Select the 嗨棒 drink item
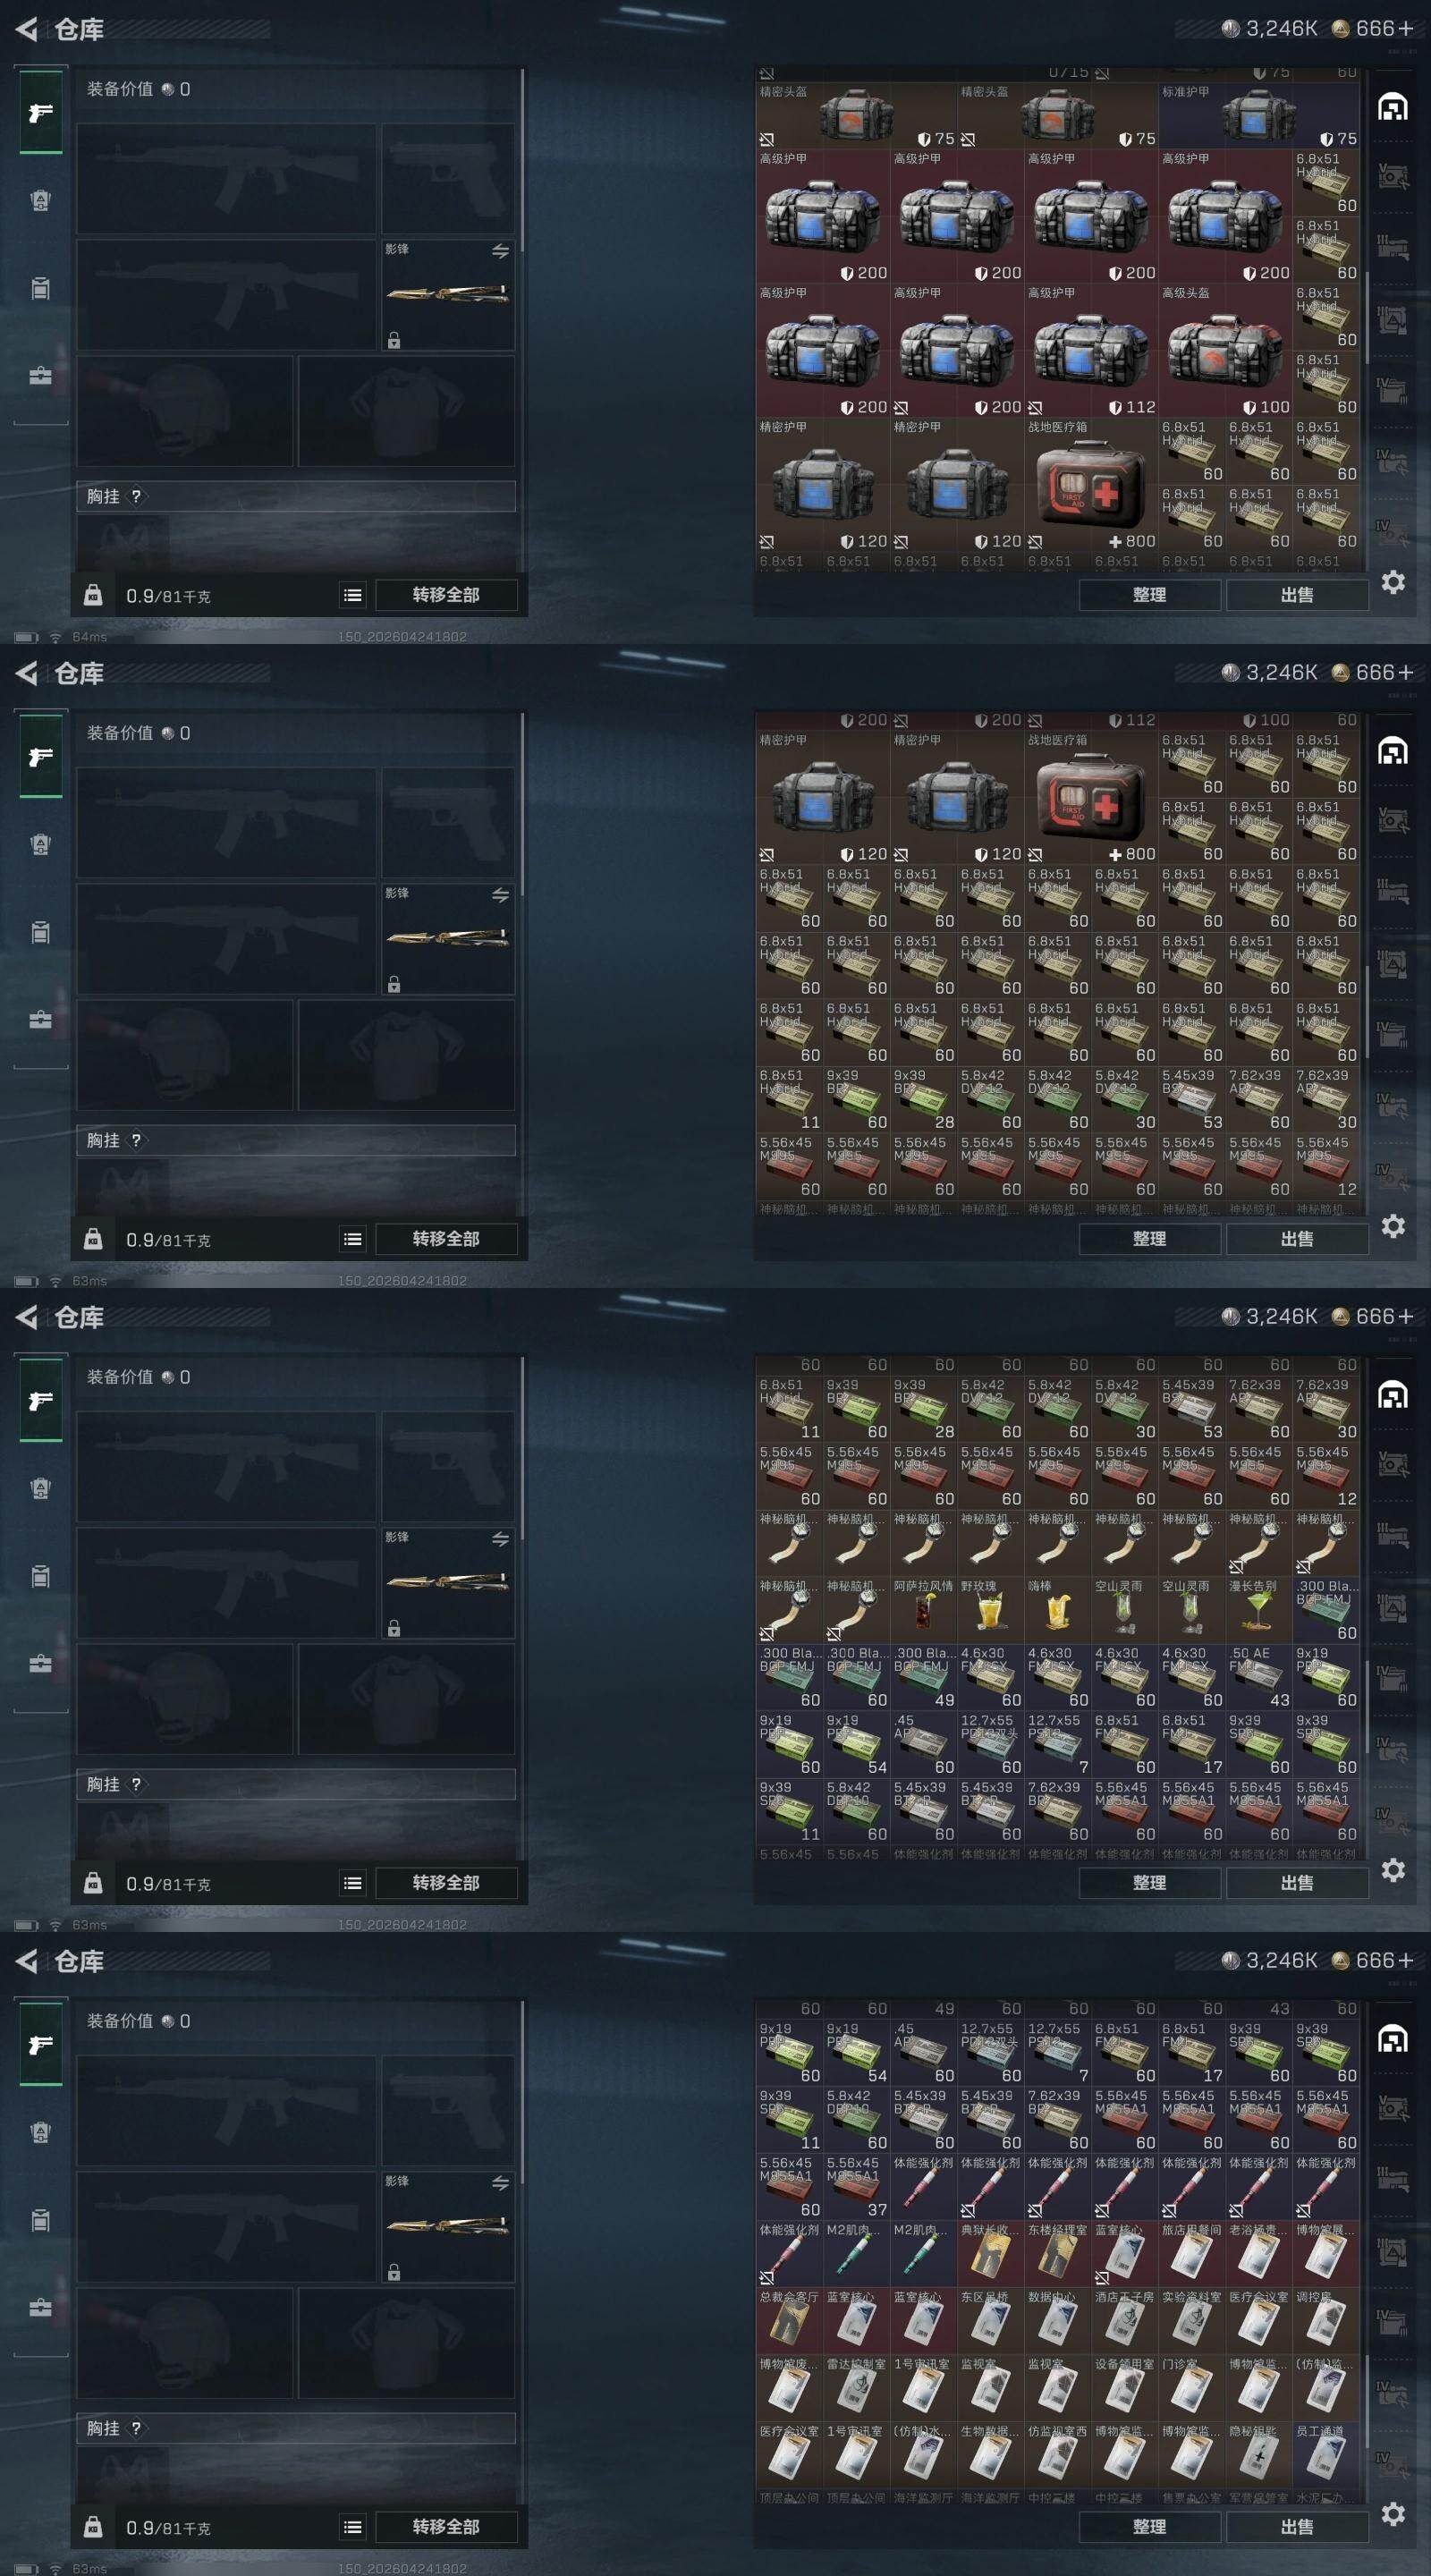The height and width of the screenshot is (2576, 1431). pyautogui.click(x=1057, y=1611)
